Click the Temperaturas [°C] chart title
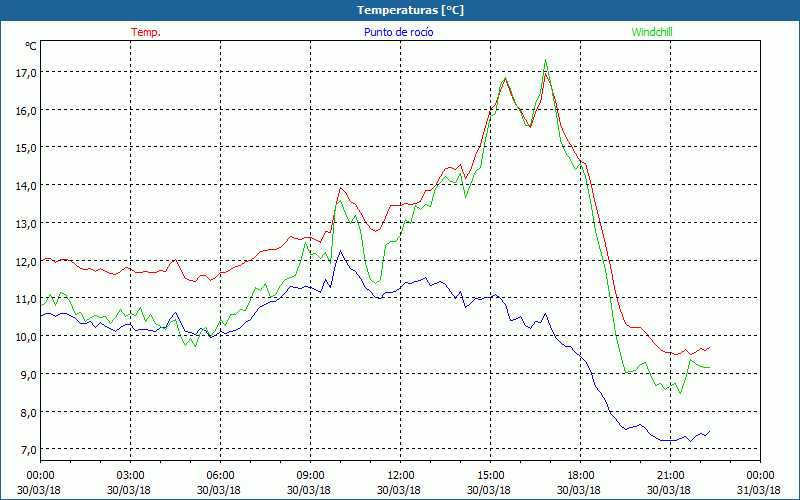 tap(410, 10)
